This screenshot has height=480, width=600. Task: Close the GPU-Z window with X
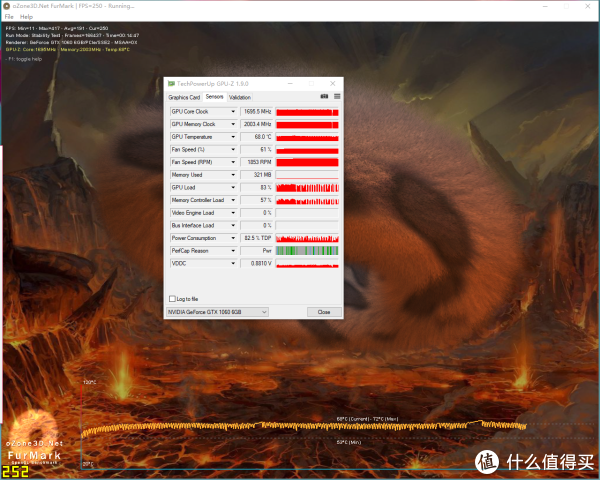click(x=333, y=83)
